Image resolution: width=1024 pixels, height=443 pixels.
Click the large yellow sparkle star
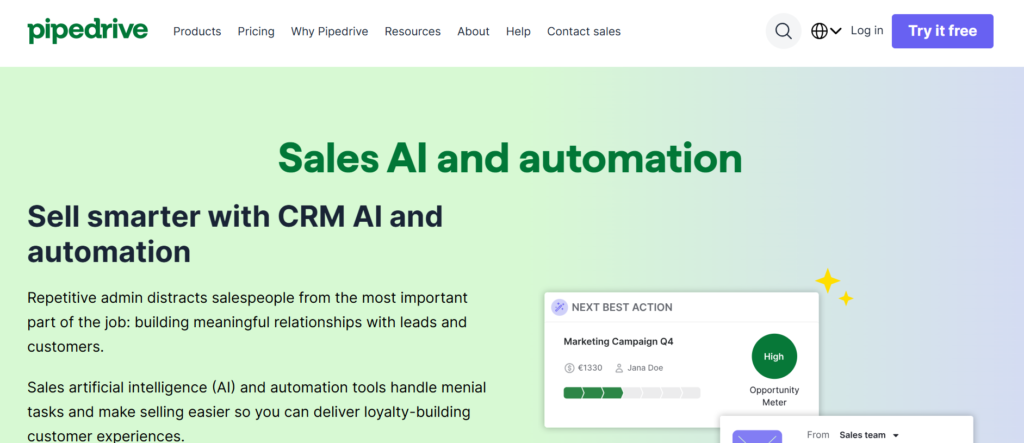[827, 281]
